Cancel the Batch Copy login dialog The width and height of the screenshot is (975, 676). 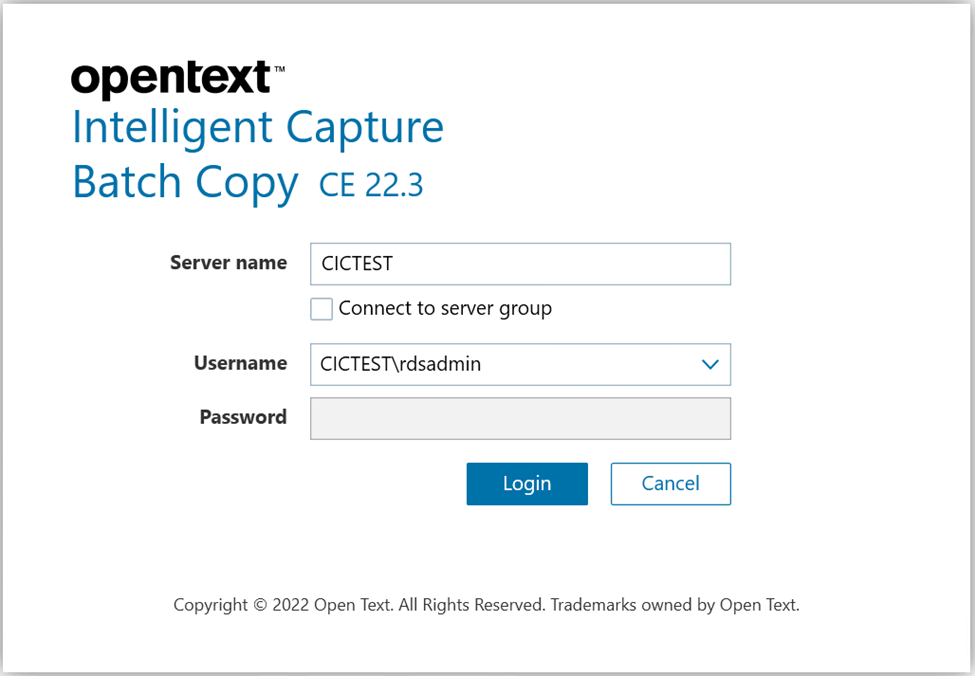[670, 483]
